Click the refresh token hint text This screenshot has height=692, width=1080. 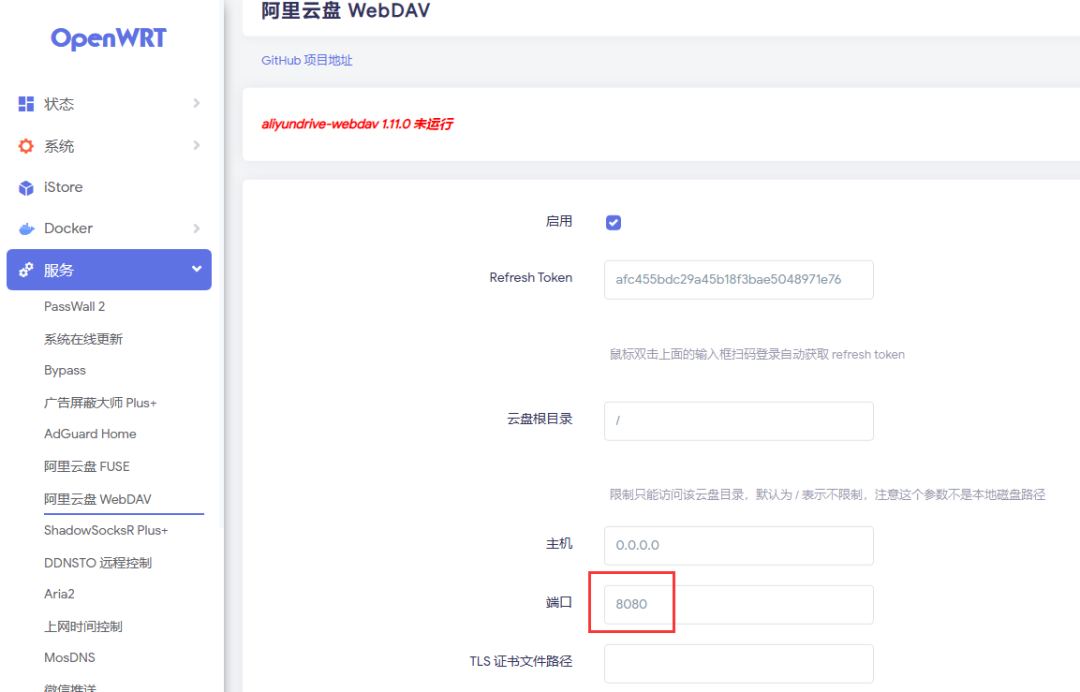point(757,355)
